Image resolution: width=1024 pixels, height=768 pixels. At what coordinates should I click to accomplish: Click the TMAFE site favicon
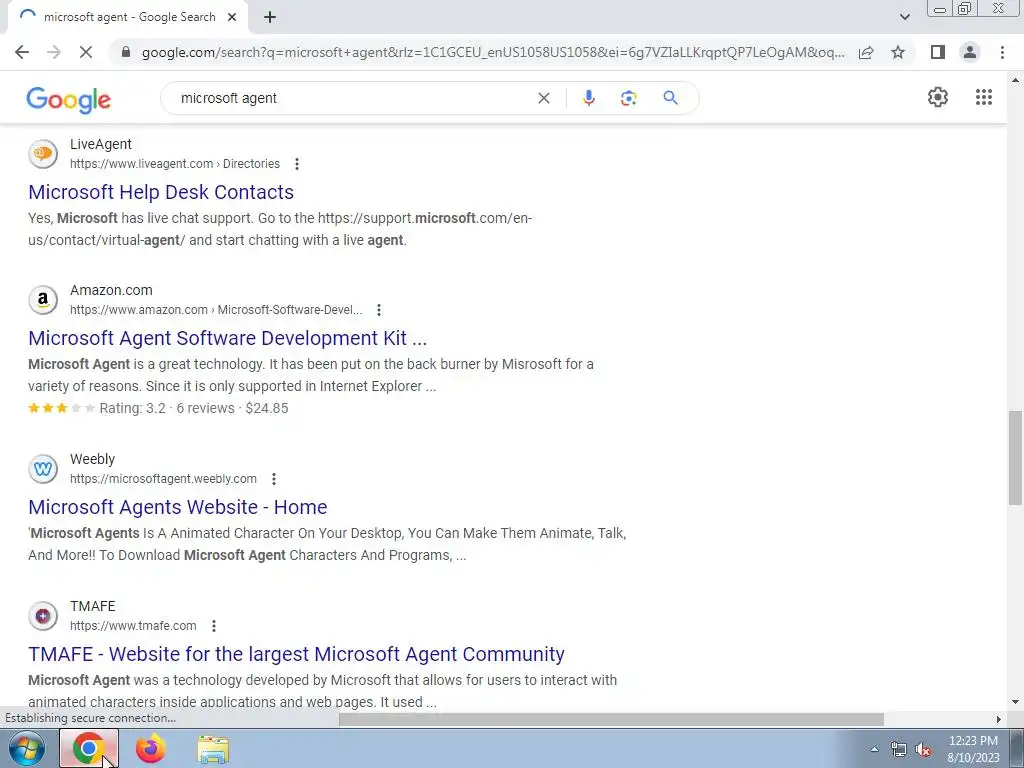click(43, 616)
